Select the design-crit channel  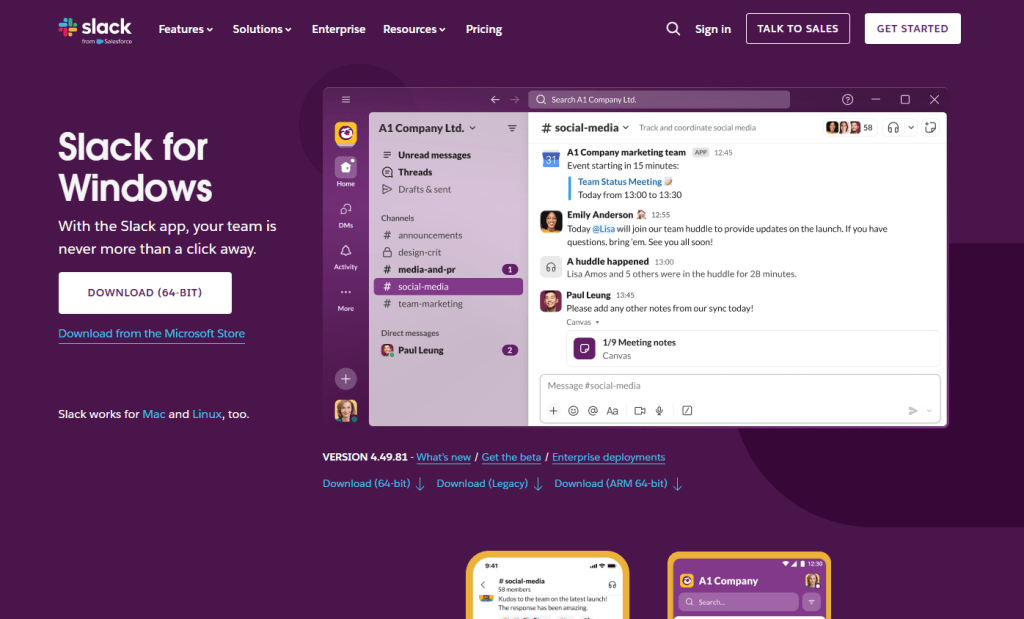point(448,252)
